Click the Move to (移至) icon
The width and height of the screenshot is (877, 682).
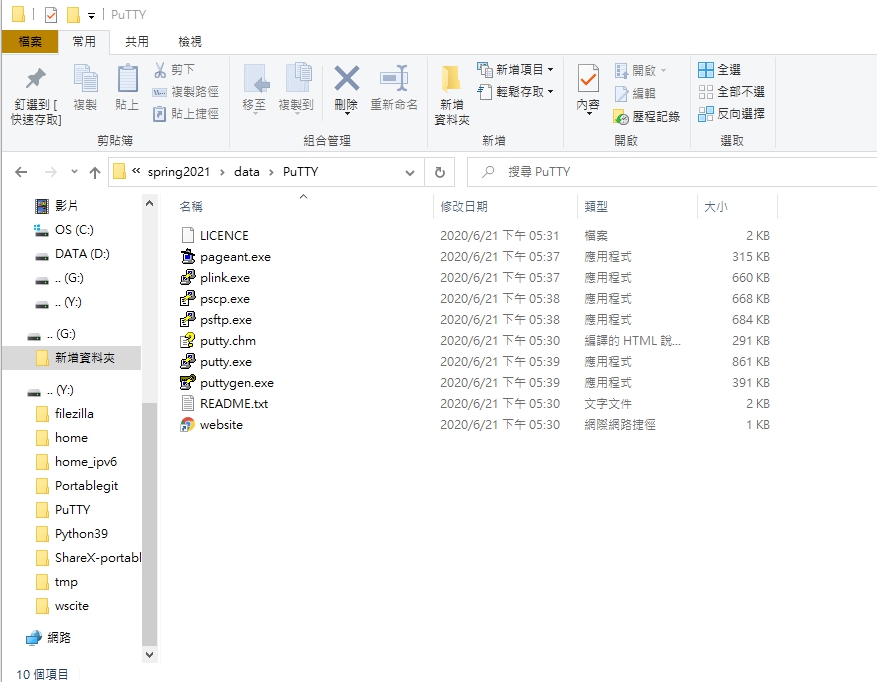coord(256,78)
